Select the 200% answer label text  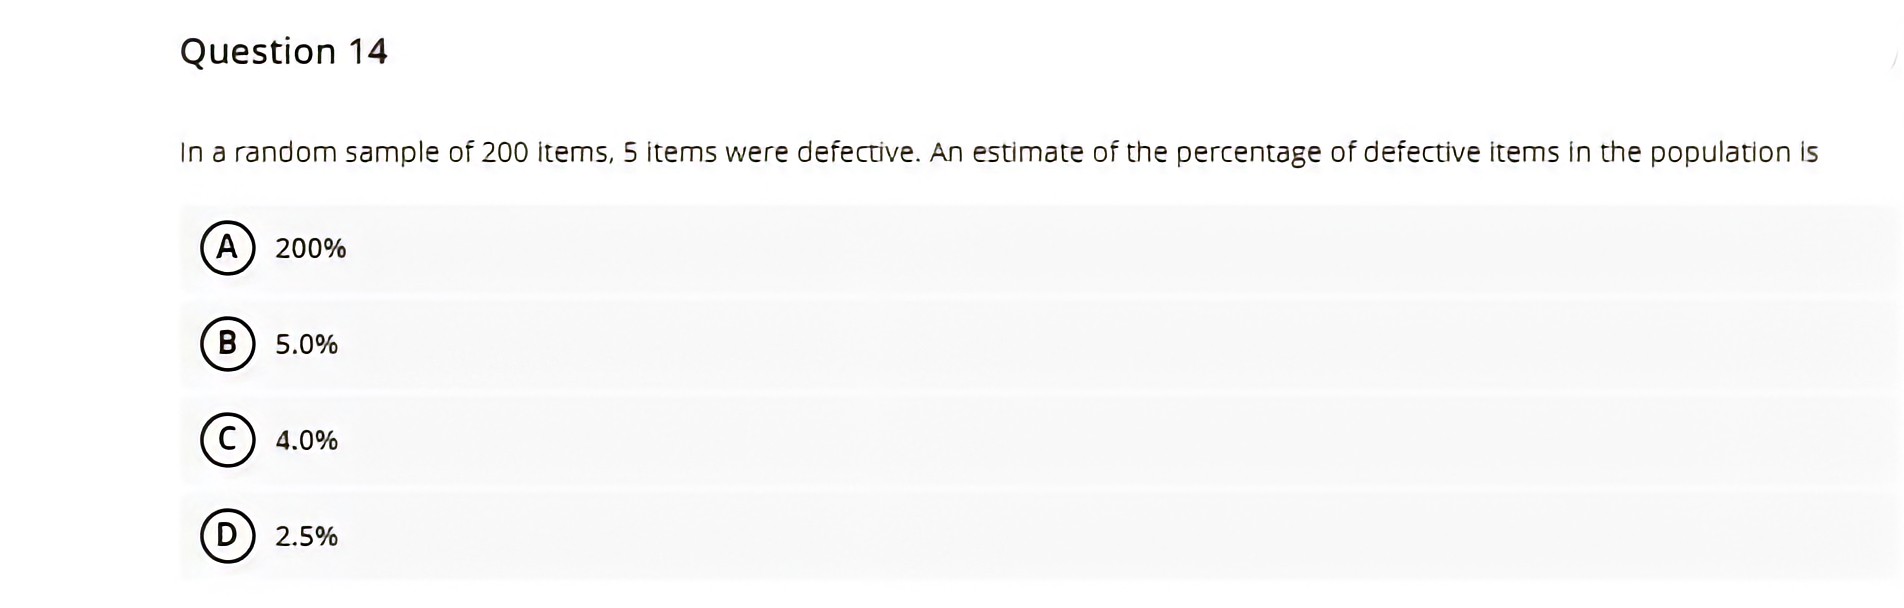[x=310, y=247]
